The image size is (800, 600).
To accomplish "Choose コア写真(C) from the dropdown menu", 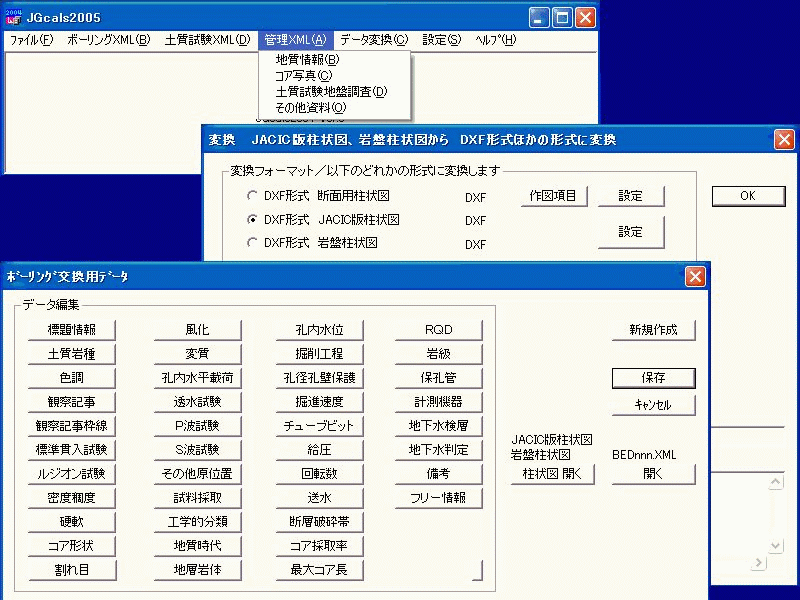I will [x=303, y=75].
